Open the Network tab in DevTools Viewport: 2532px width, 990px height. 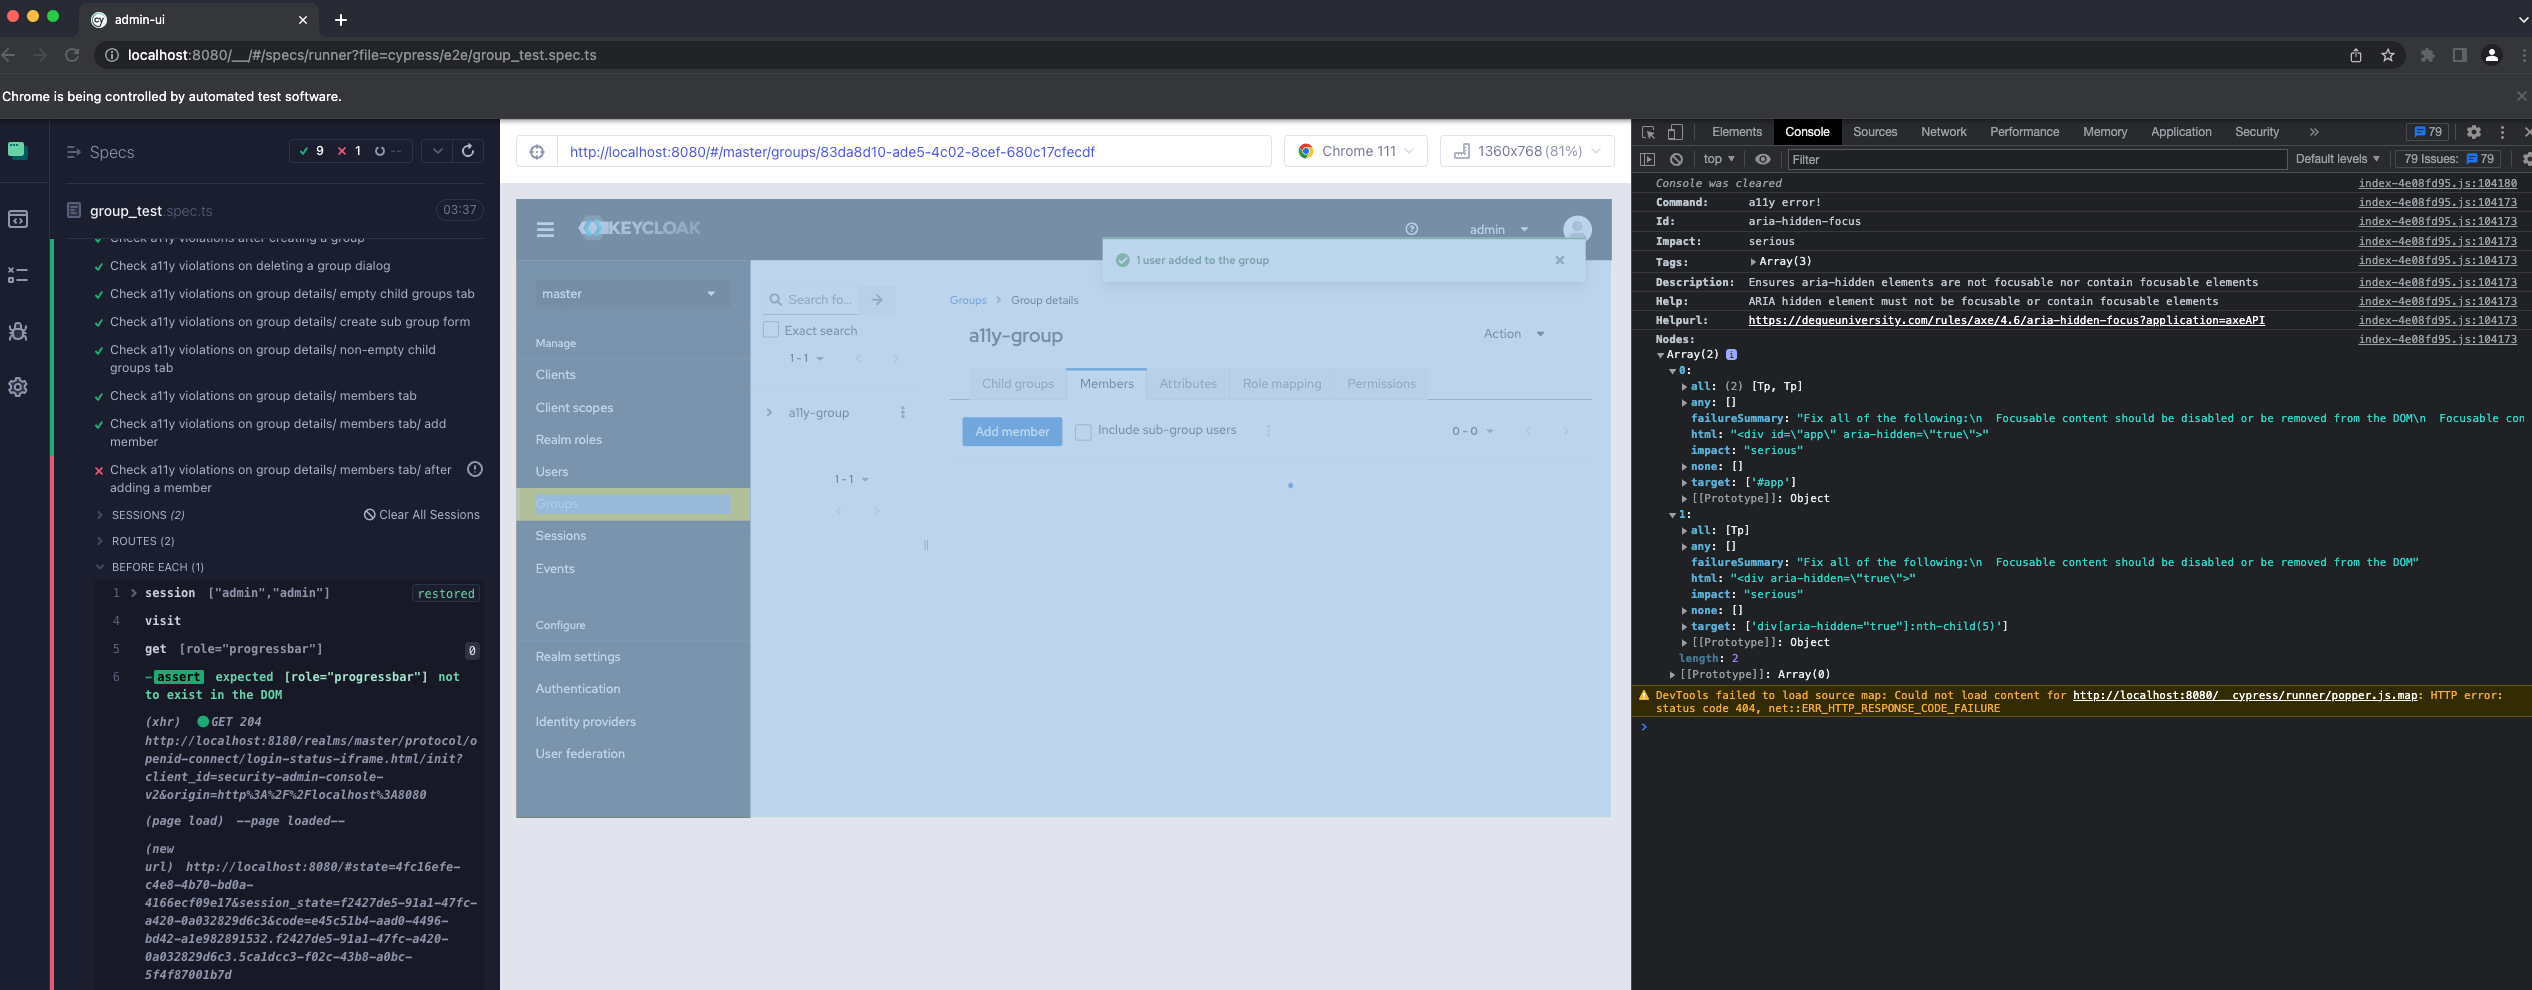(1942, 131)
